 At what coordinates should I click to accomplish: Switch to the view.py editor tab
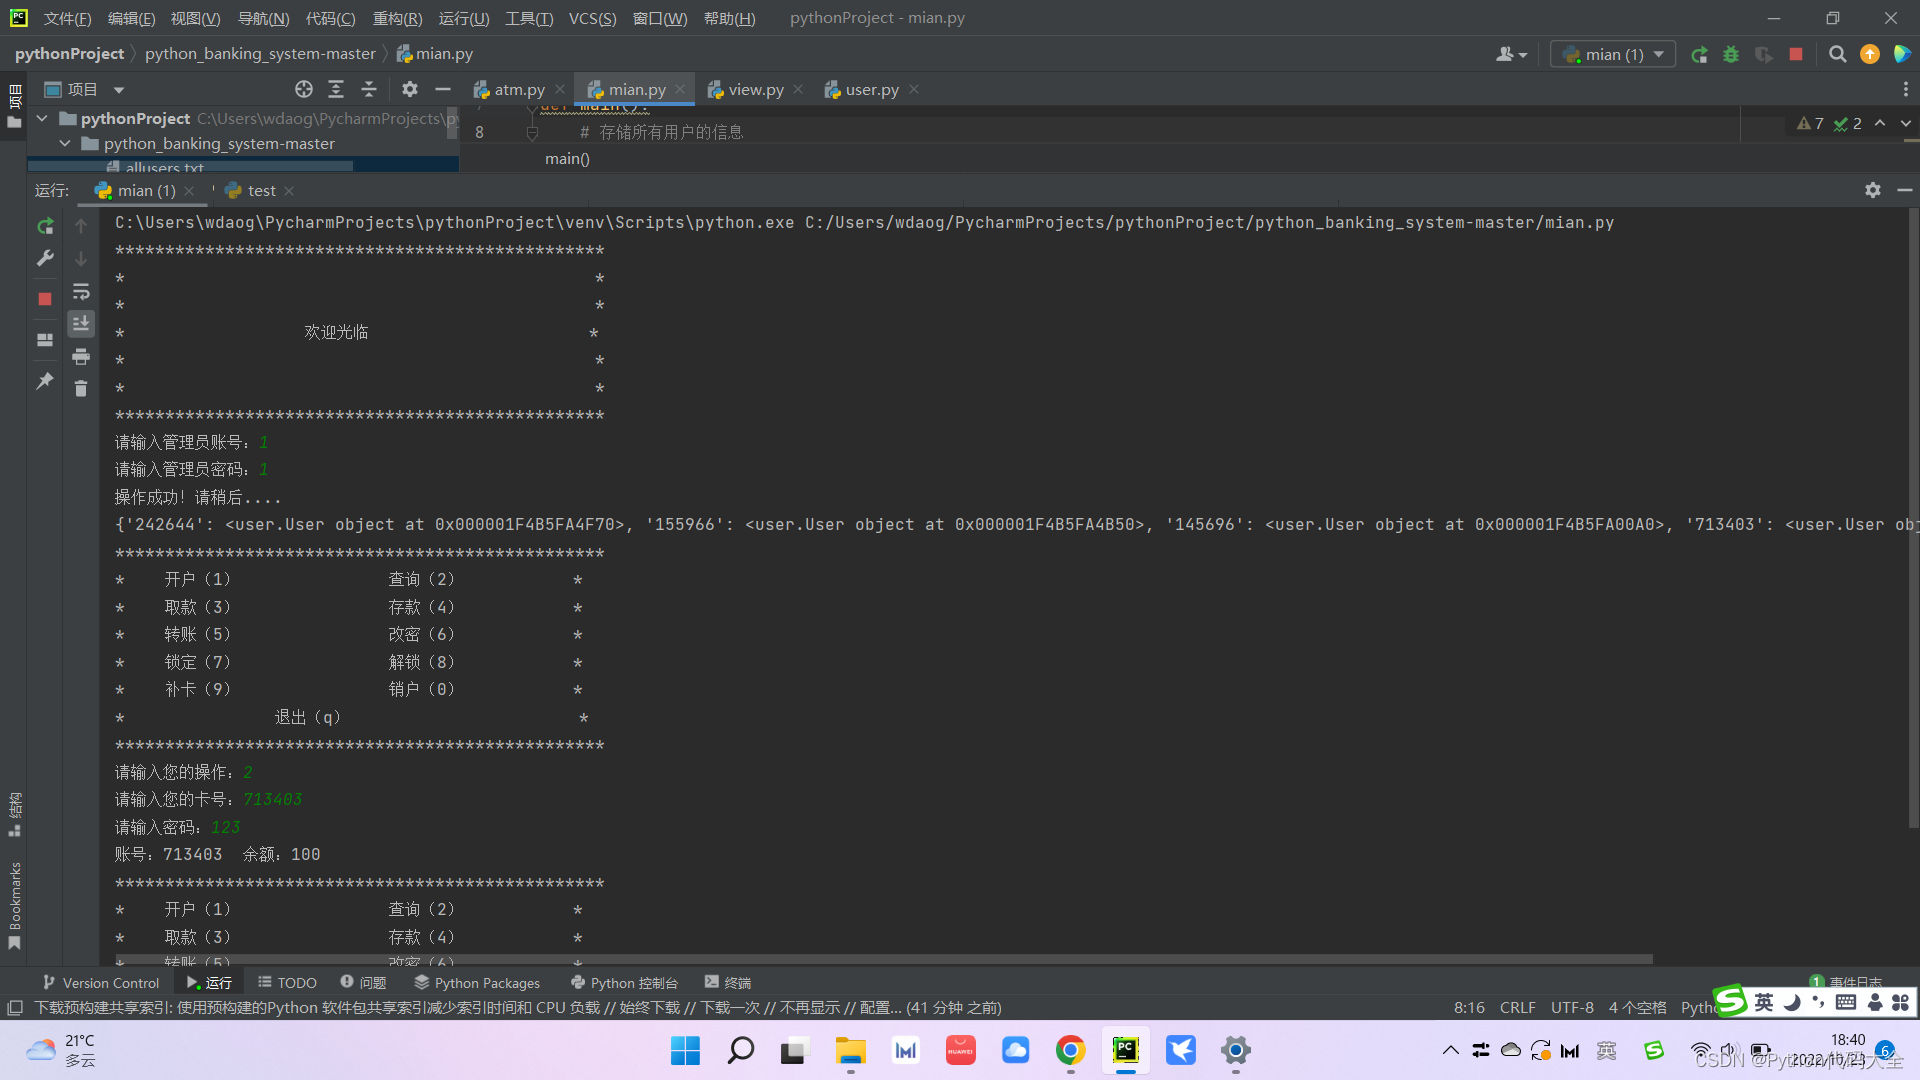pos(755,90)
